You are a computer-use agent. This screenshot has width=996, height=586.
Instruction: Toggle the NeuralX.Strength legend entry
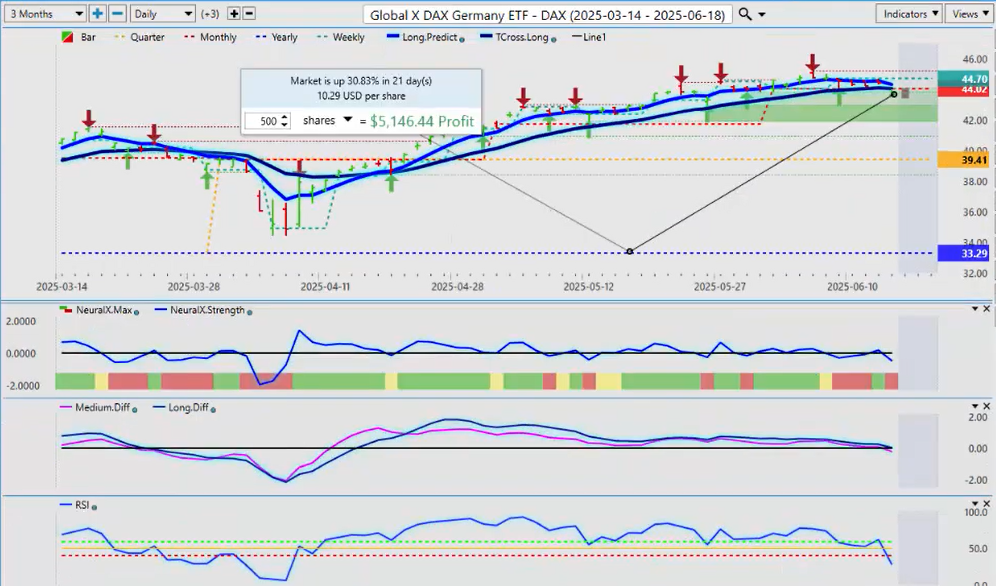pos(201,310)
